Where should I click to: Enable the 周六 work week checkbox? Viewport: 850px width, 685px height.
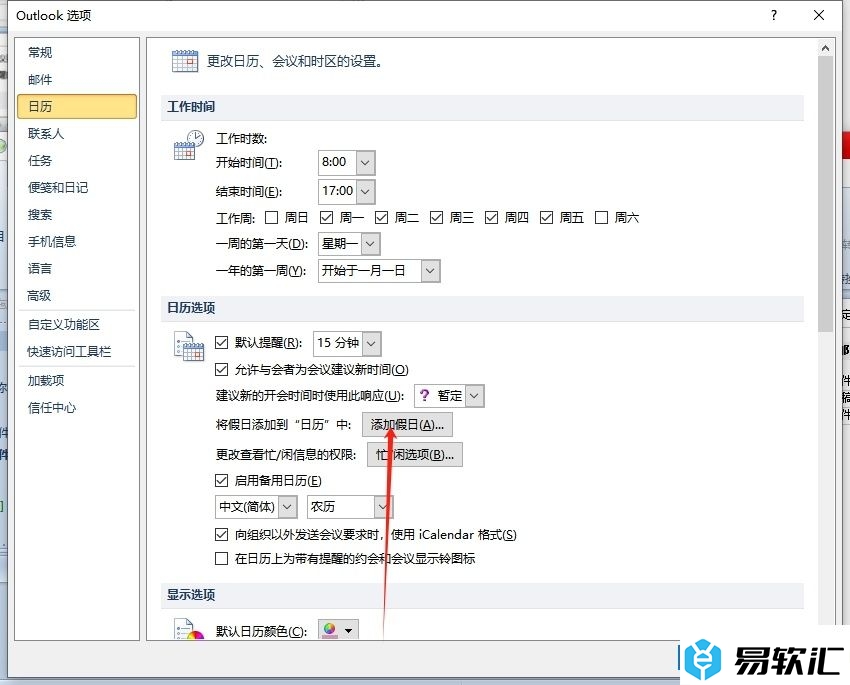[602, 218]
